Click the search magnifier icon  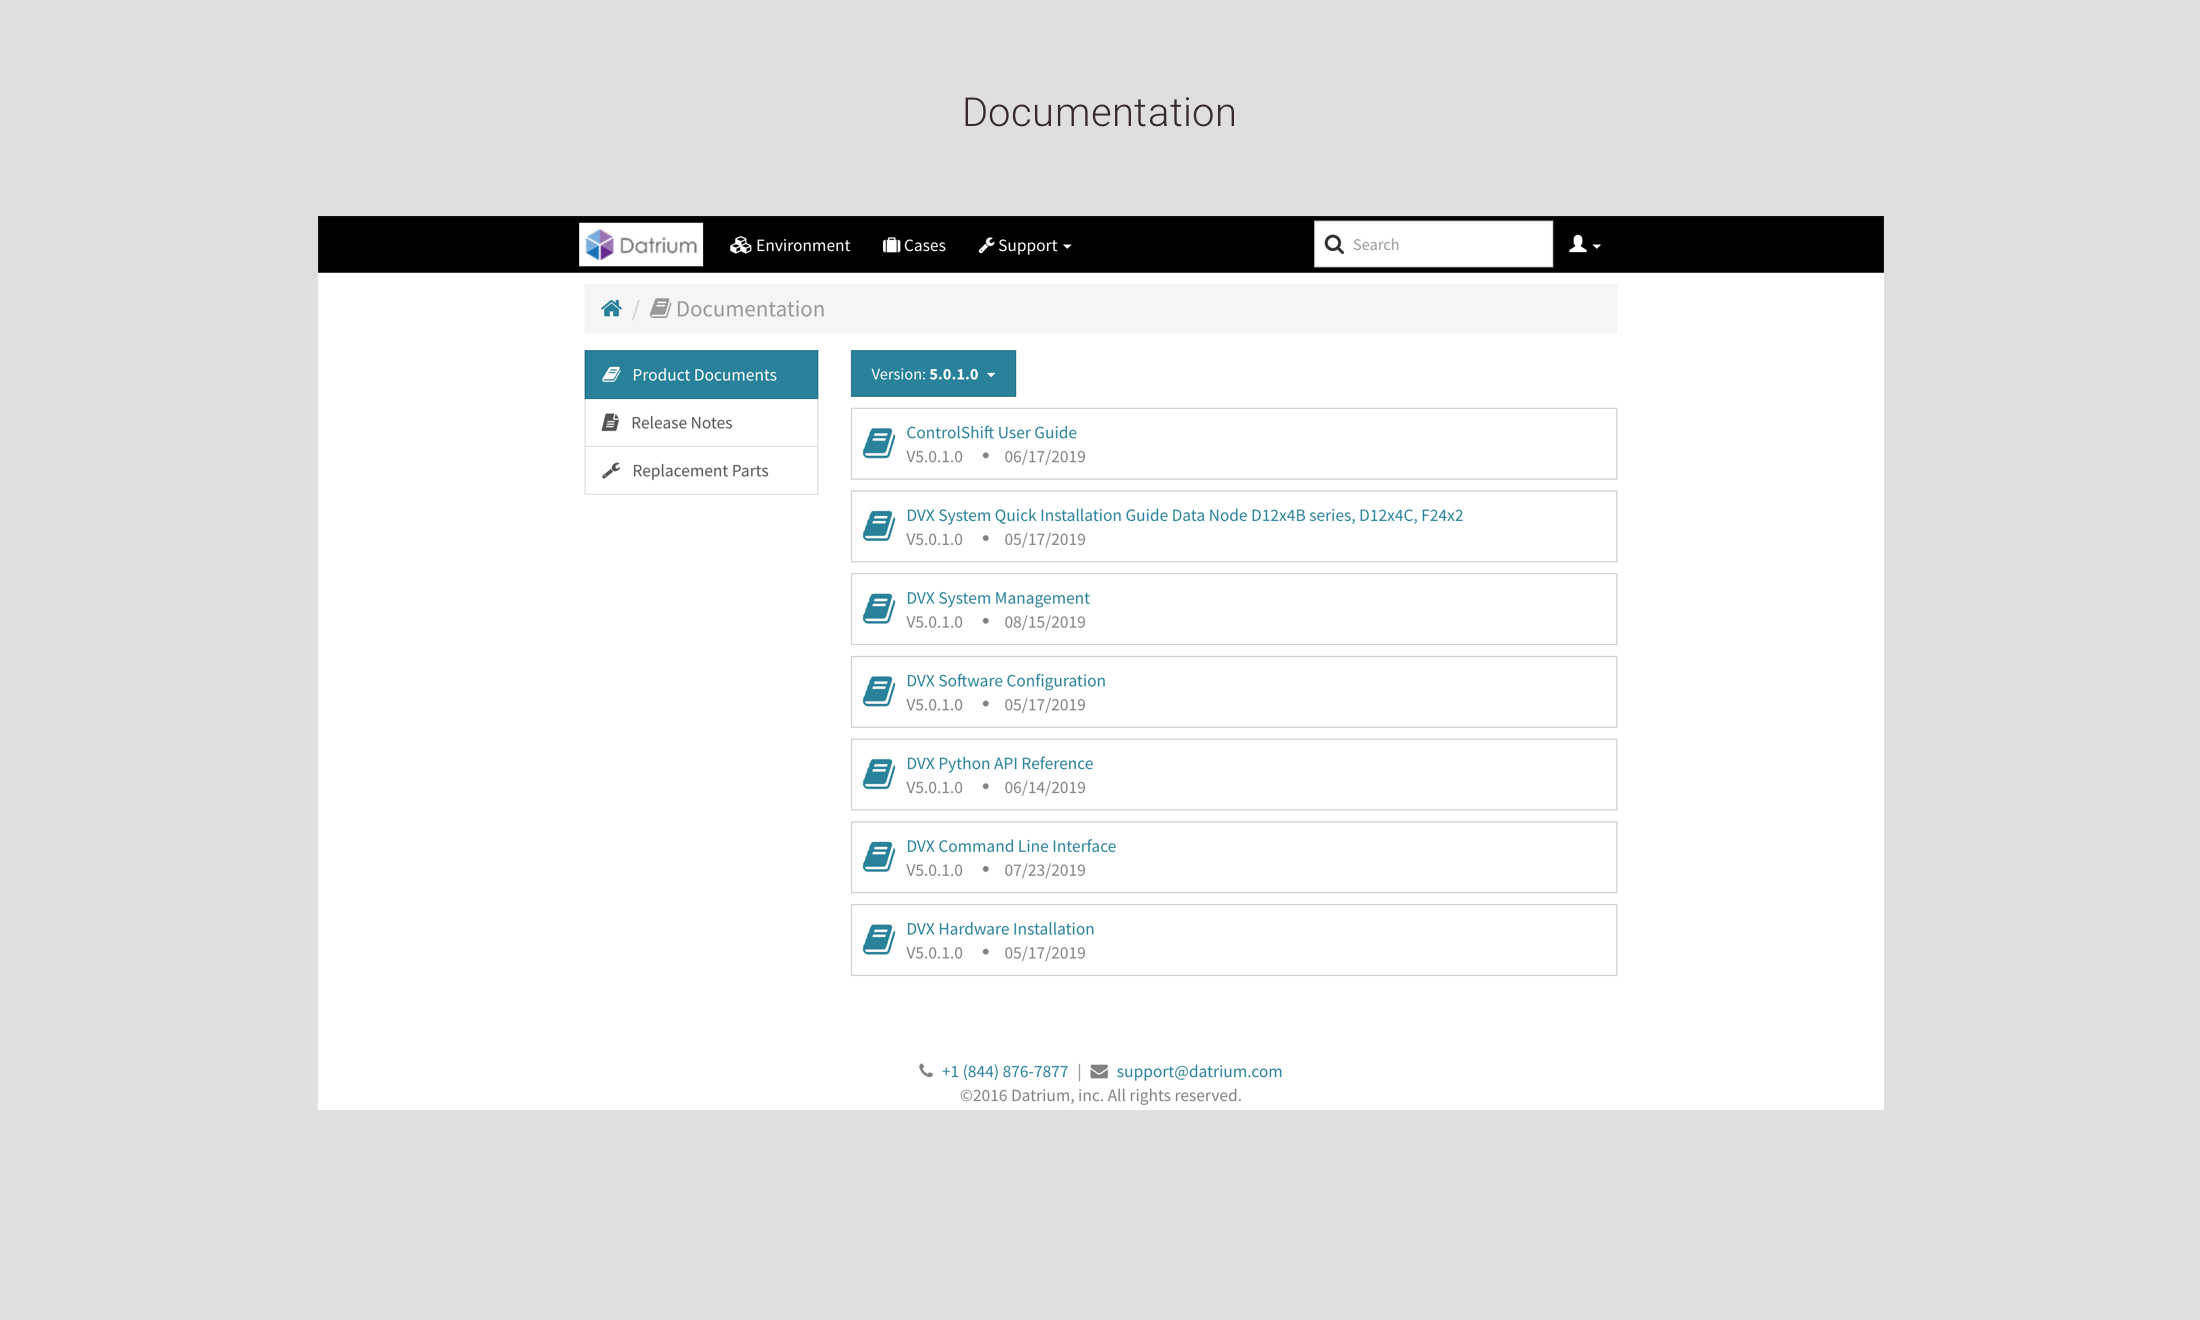pyautogui.click(x=1334, y=245)
